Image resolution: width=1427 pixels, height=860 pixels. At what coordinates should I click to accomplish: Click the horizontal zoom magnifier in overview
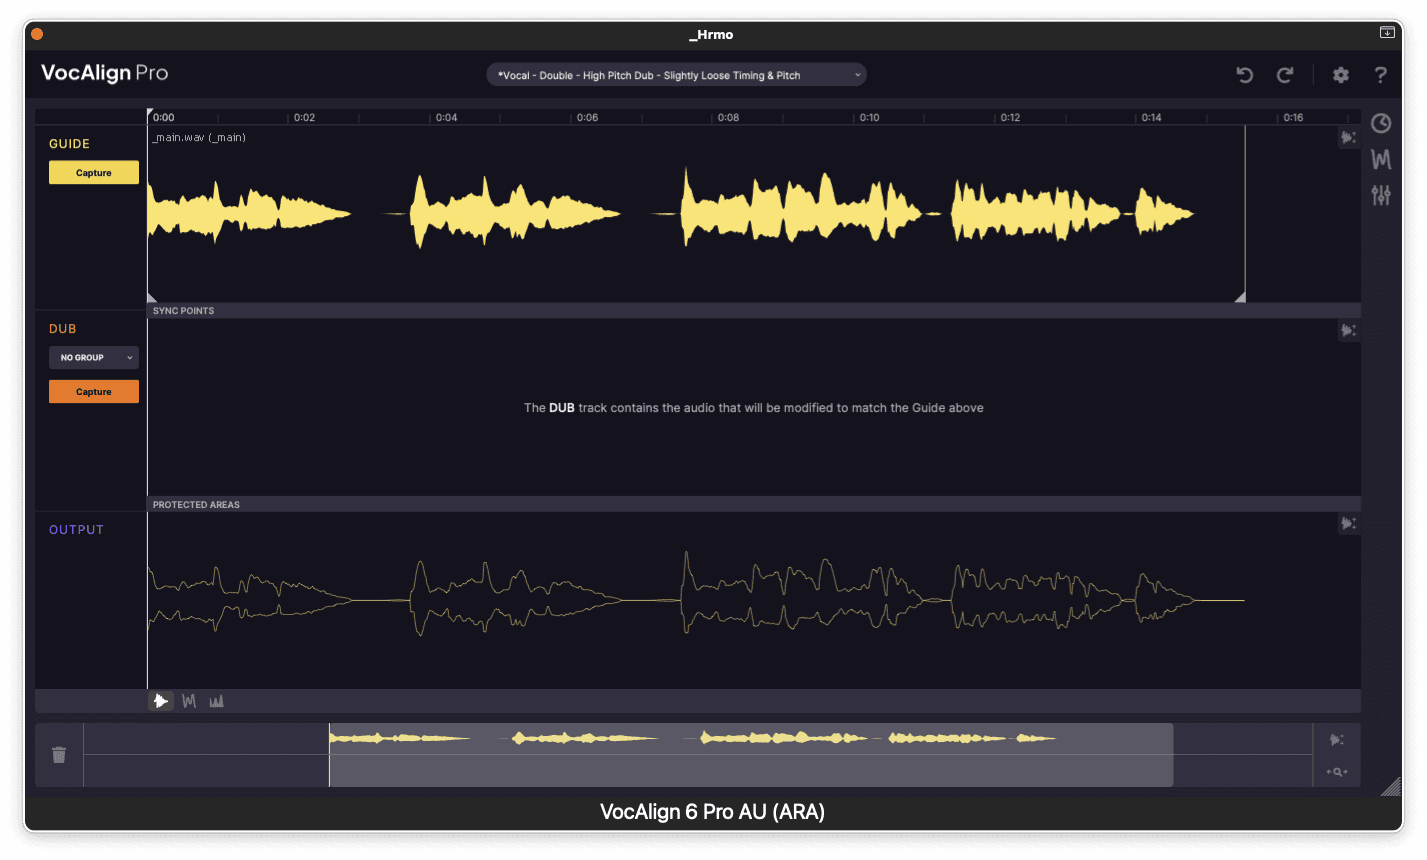(1337, 772)
